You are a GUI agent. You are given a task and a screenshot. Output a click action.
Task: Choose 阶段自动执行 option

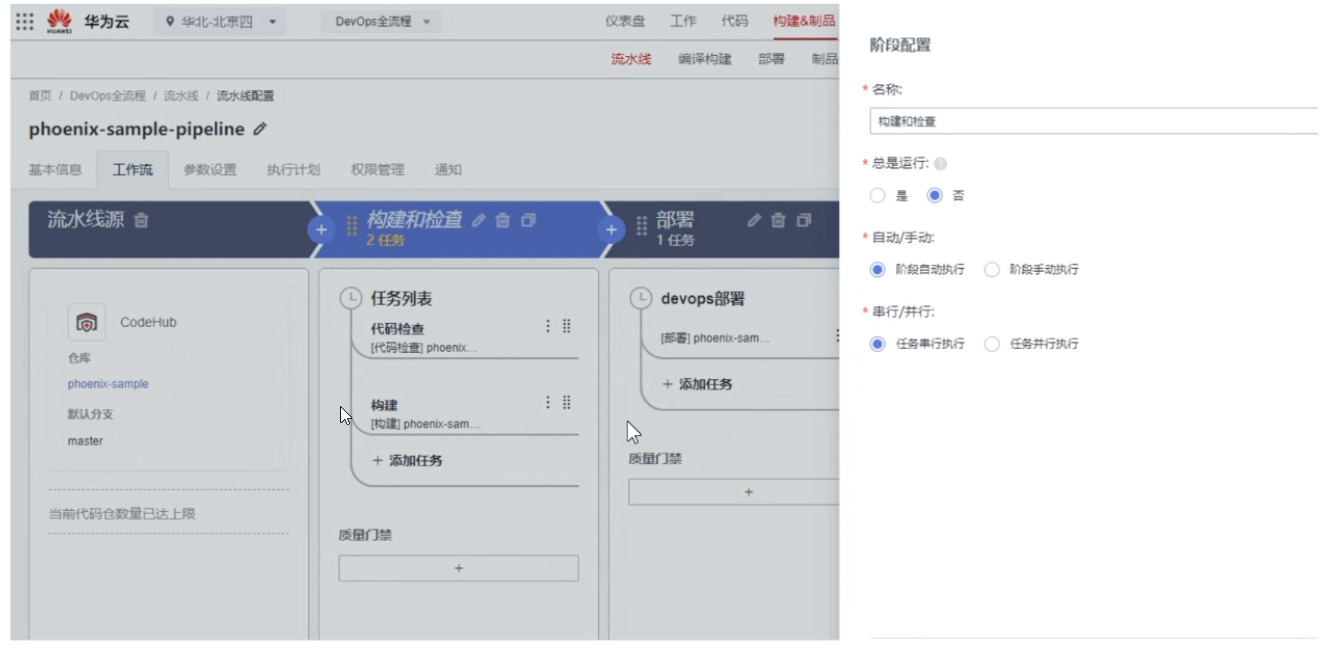point(878,270)
